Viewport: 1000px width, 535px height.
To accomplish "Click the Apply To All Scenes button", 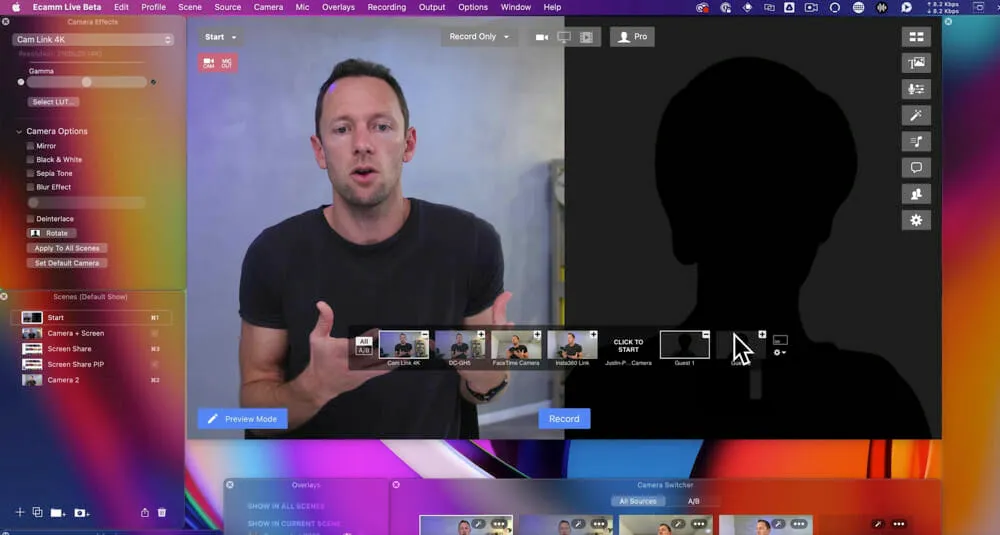I will coord(67,248).
